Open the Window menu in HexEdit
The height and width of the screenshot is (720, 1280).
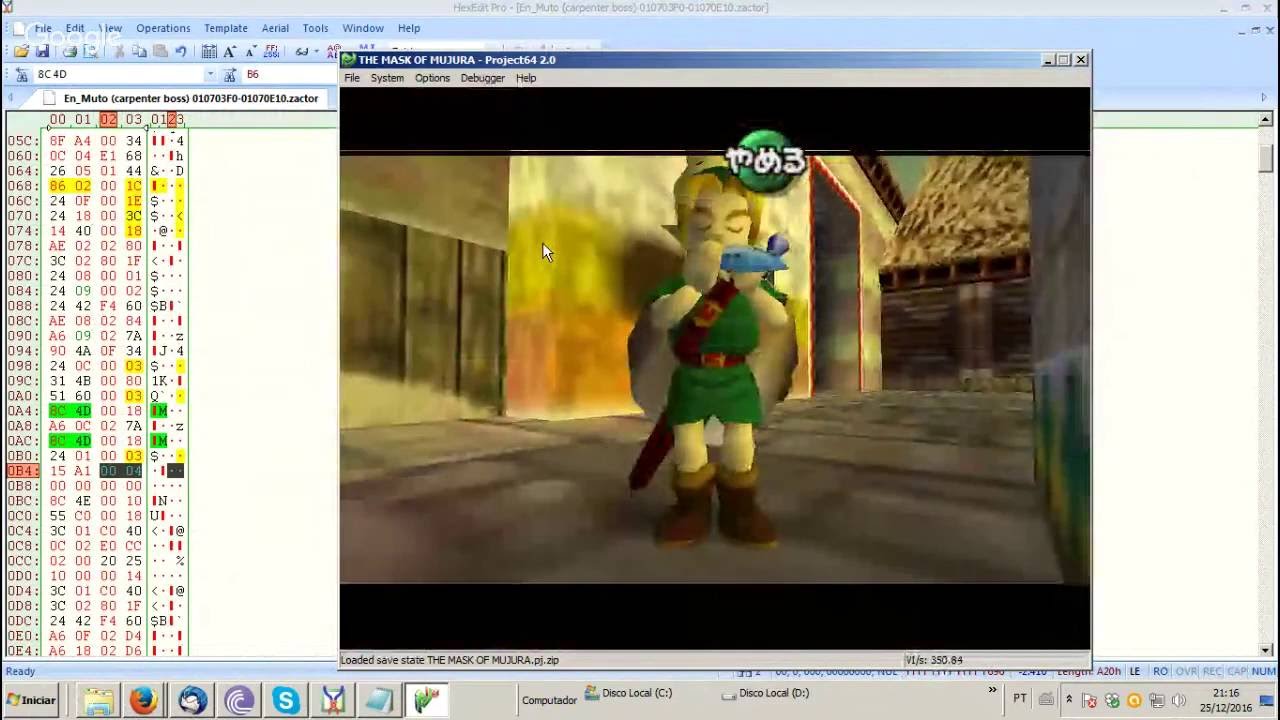(363, 28)
